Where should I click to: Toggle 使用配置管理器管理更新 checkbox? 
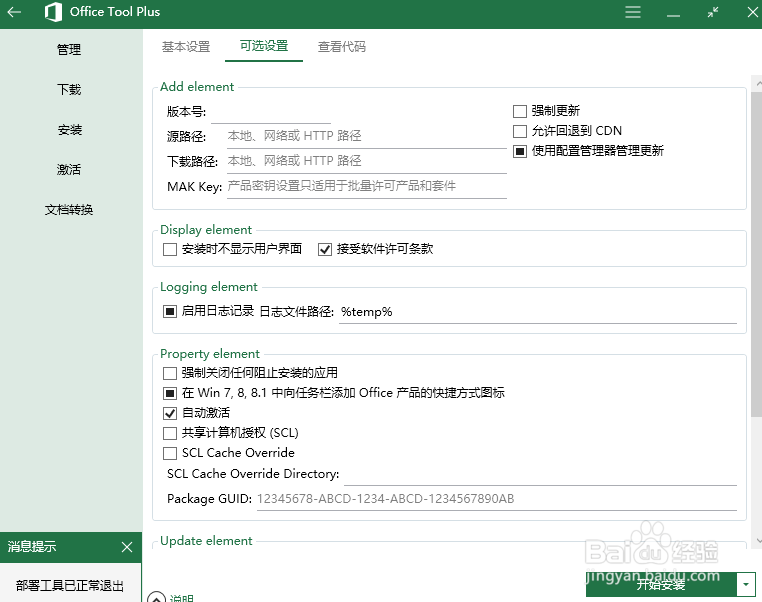[520, 152]
